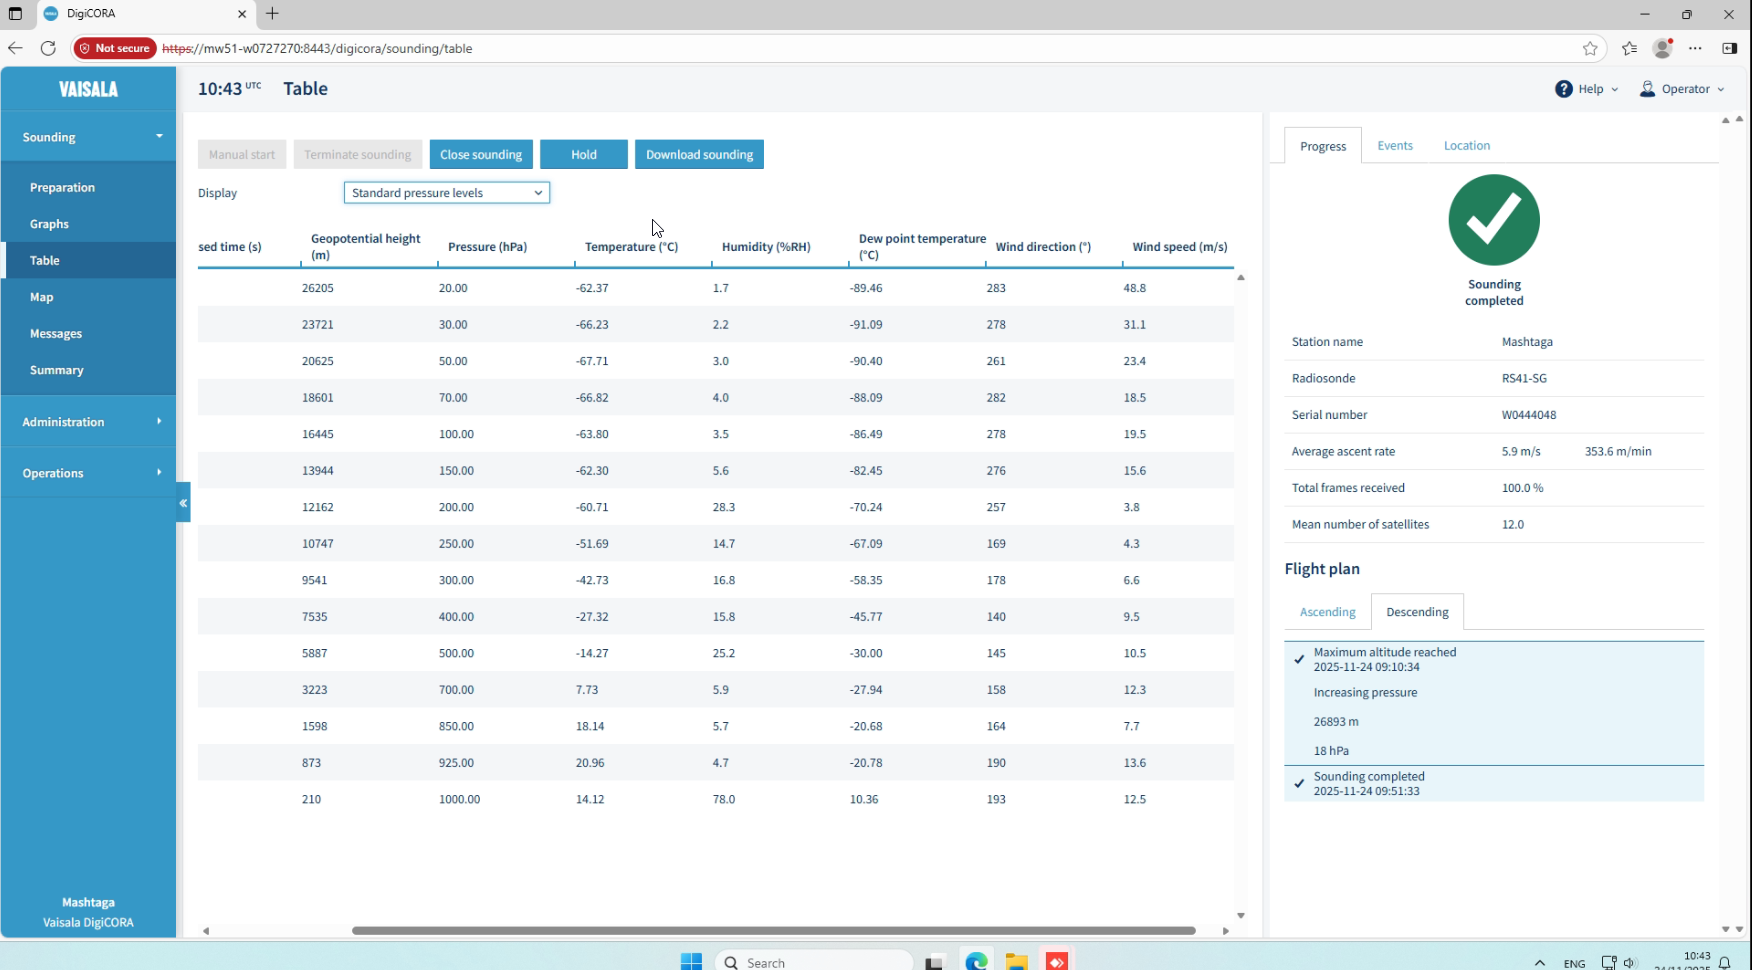
Task: Switch to the Events tab
Action: (x=1394, y=146)
